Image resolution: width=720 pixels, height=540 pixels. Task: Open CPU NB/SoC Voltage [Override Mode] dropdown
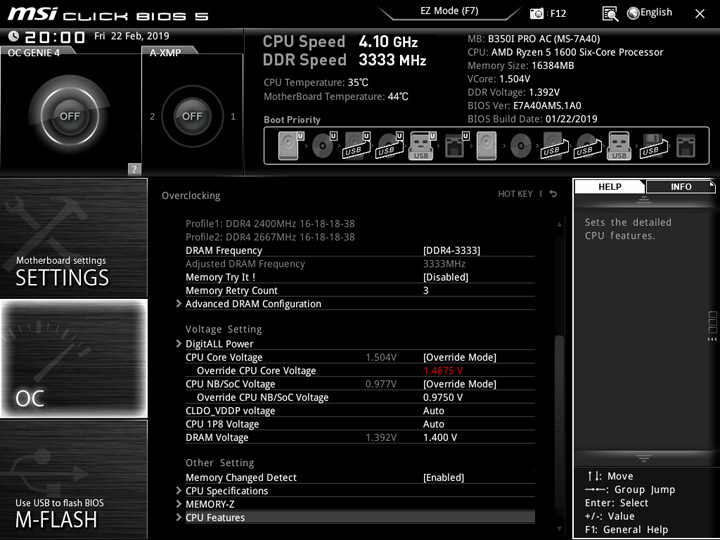[x=460, y=384]
